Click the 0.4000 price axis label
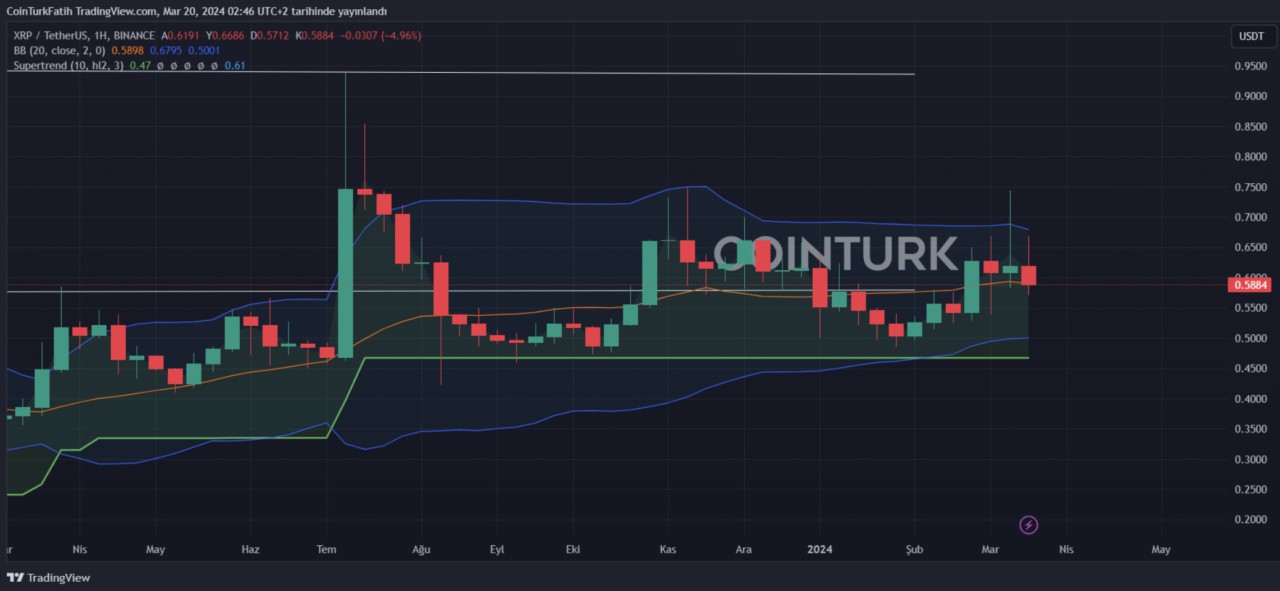 coord(1252,399)
